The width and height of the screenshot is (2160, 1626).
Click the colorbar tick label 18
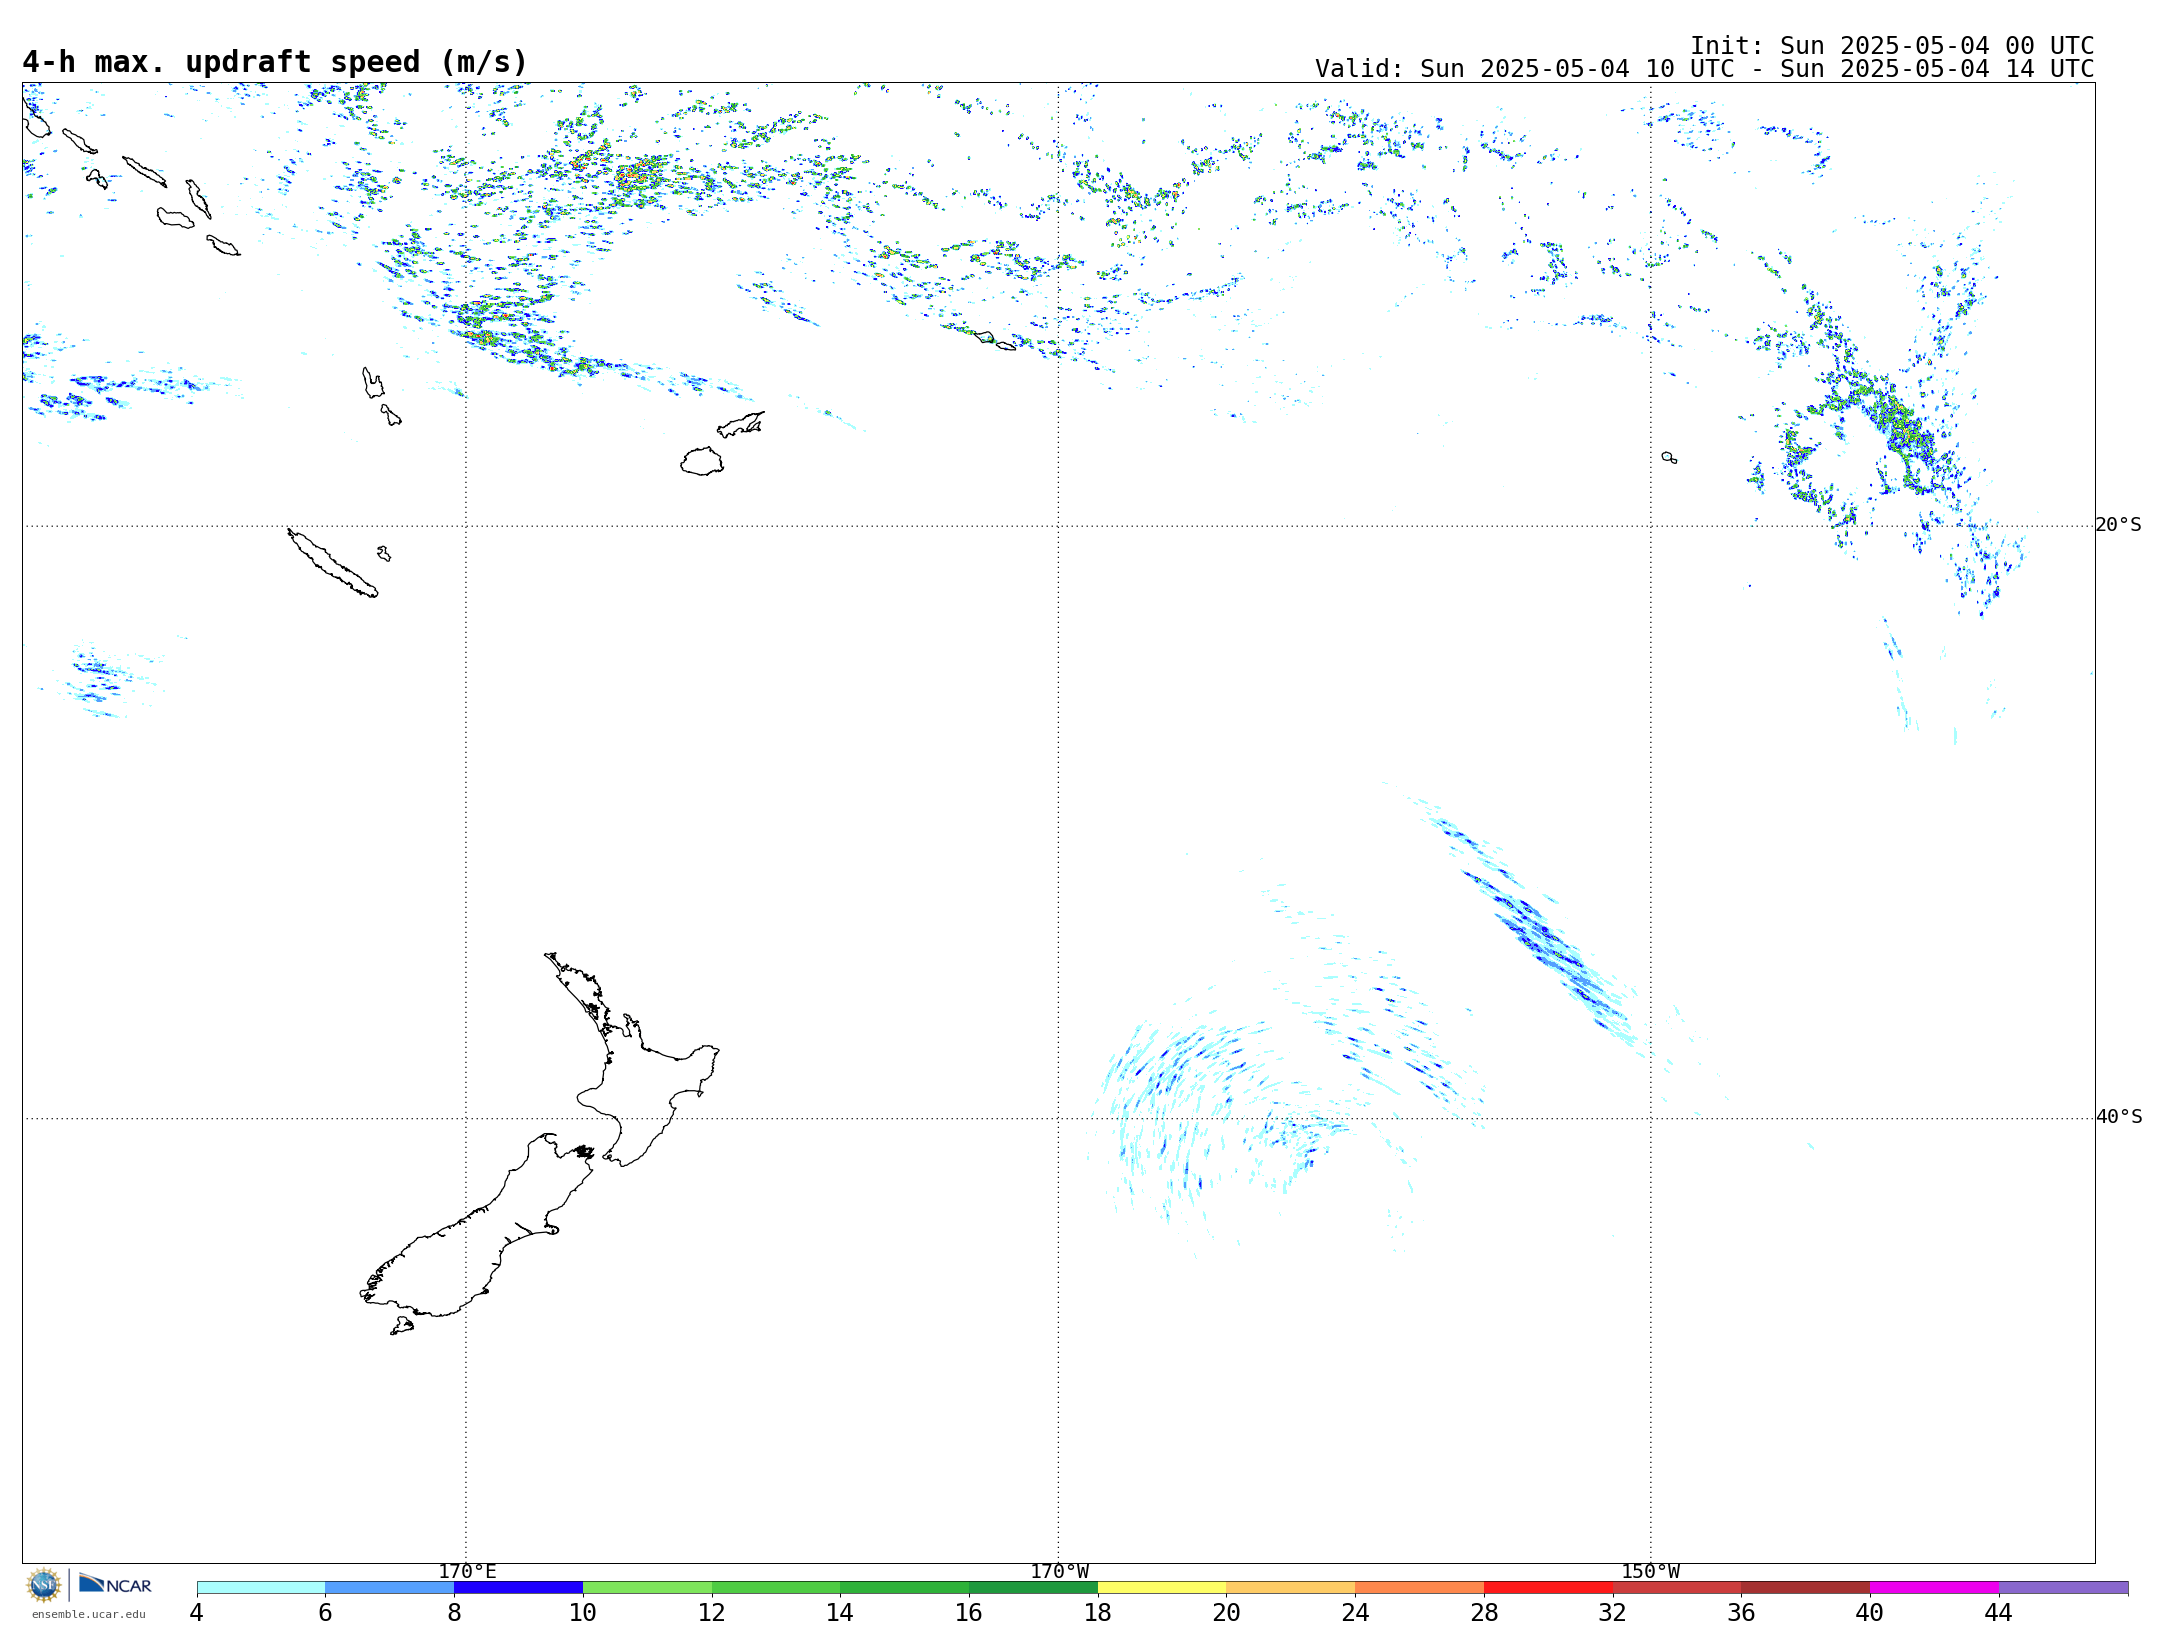[1098, 1613]
